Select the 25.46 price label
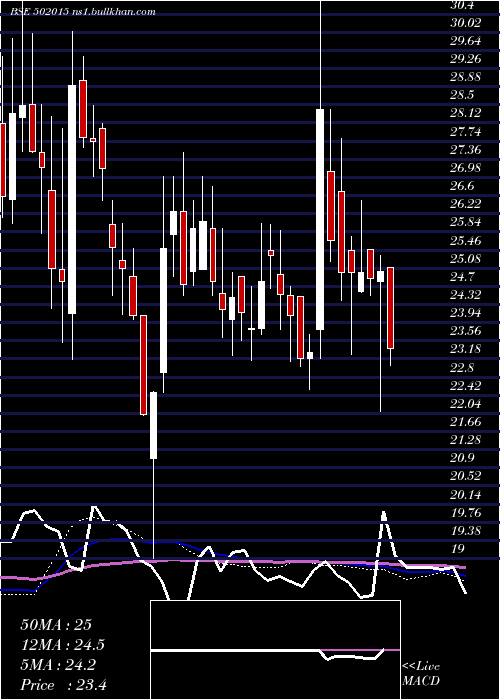The width and height of the screenshot is (500, 700). tap(466, 241)
